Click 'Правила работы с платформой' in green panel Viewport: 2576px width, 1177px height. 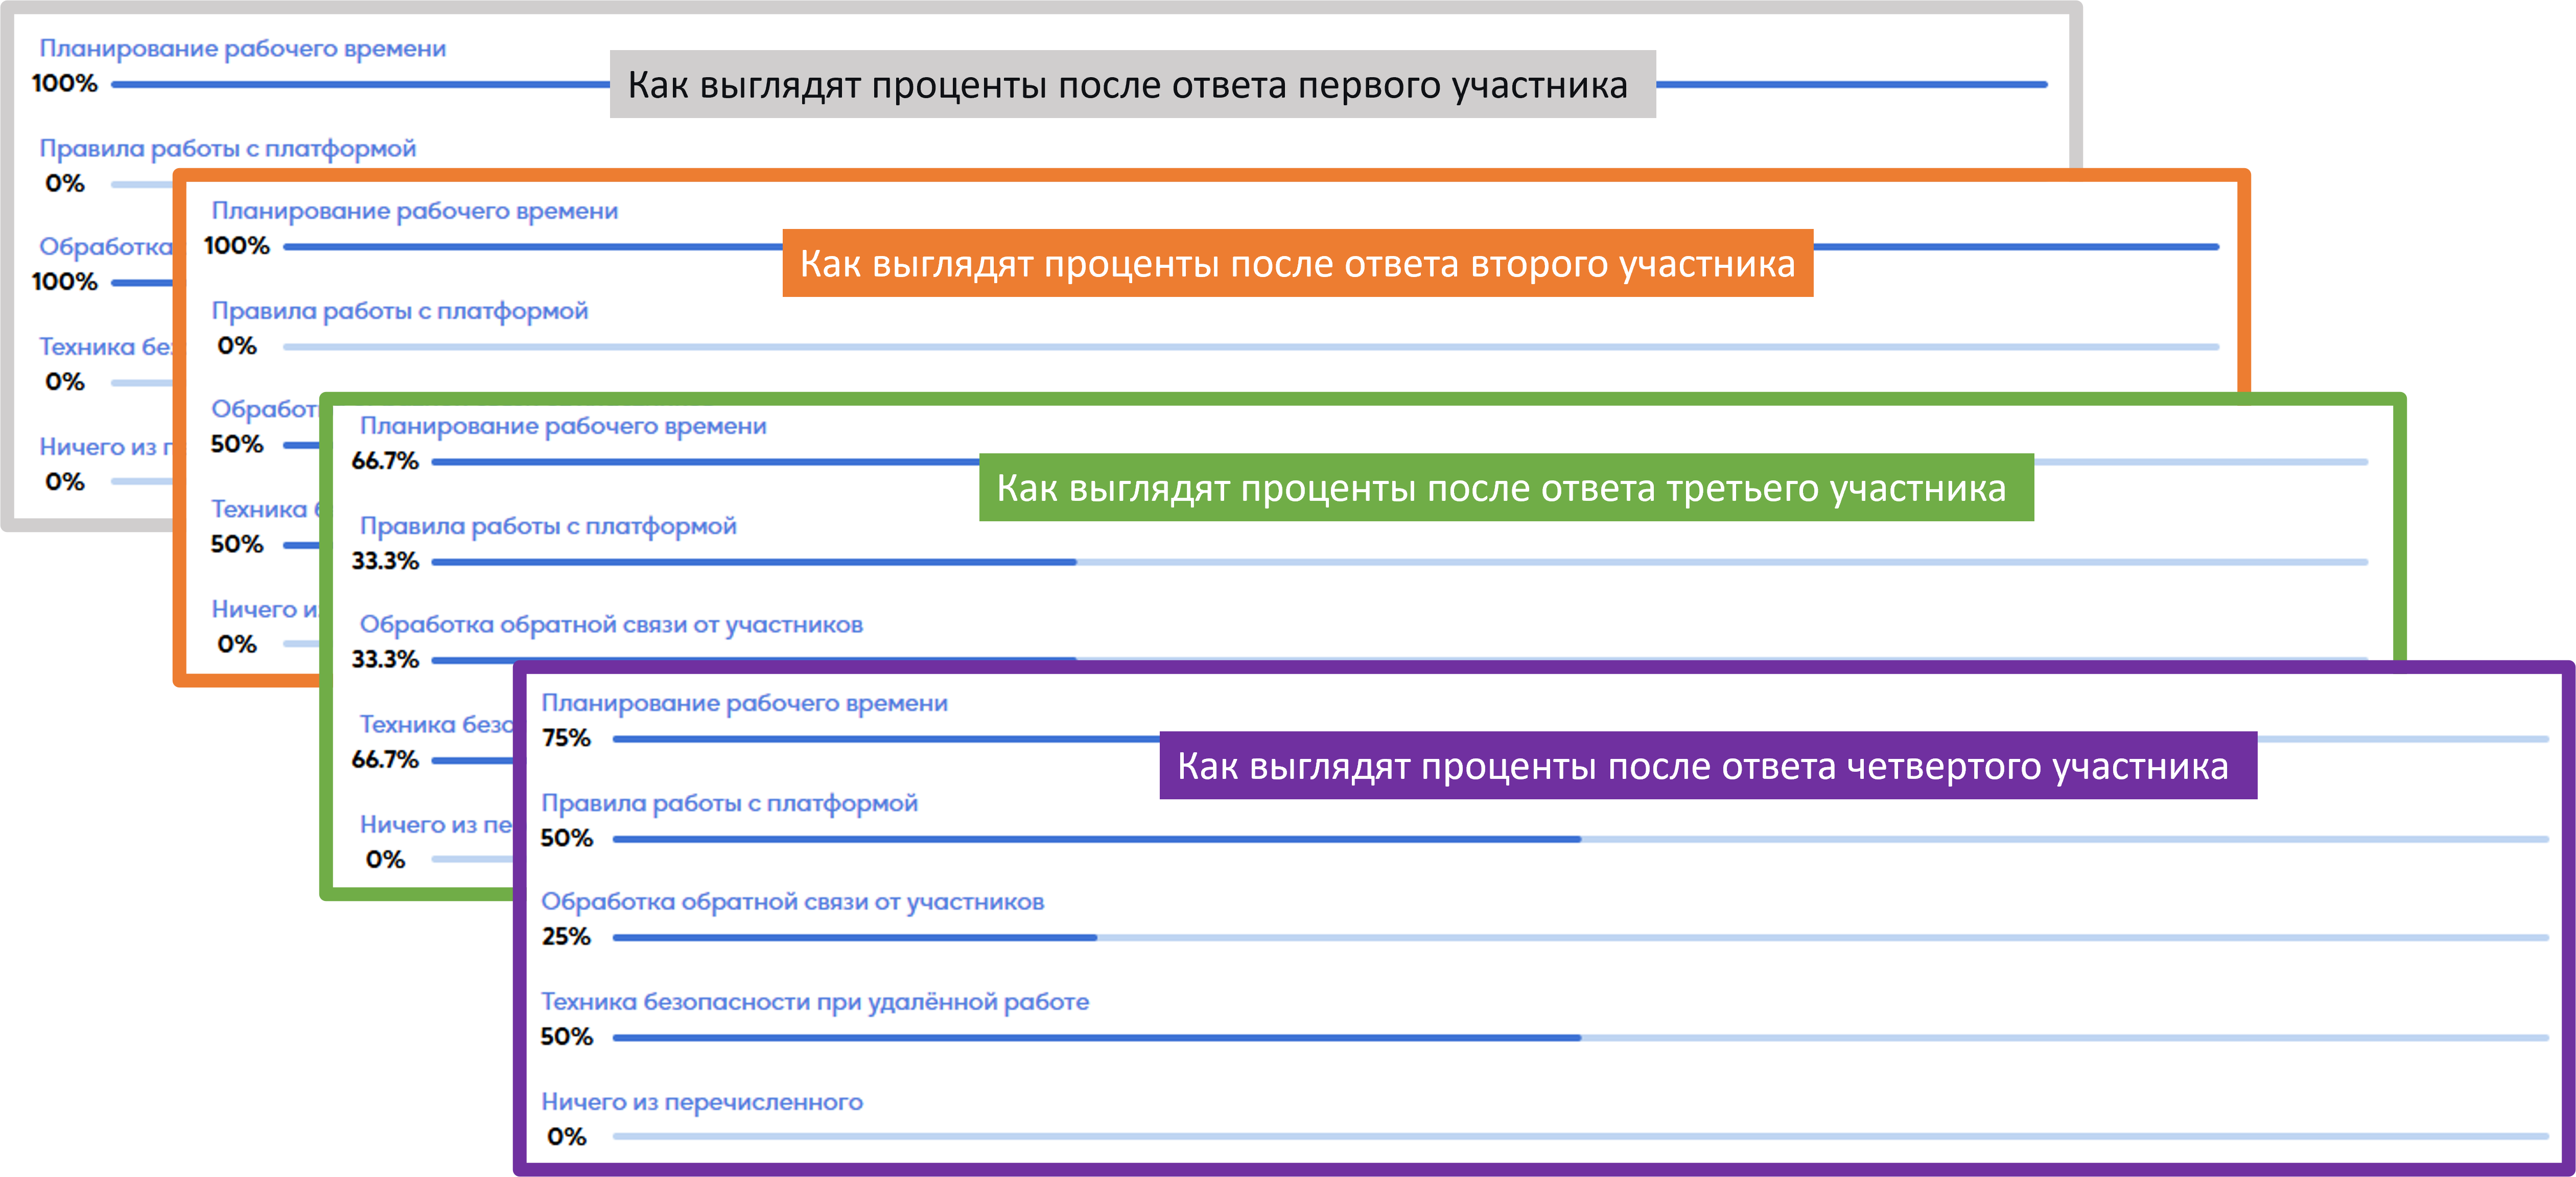coord(548,526)
